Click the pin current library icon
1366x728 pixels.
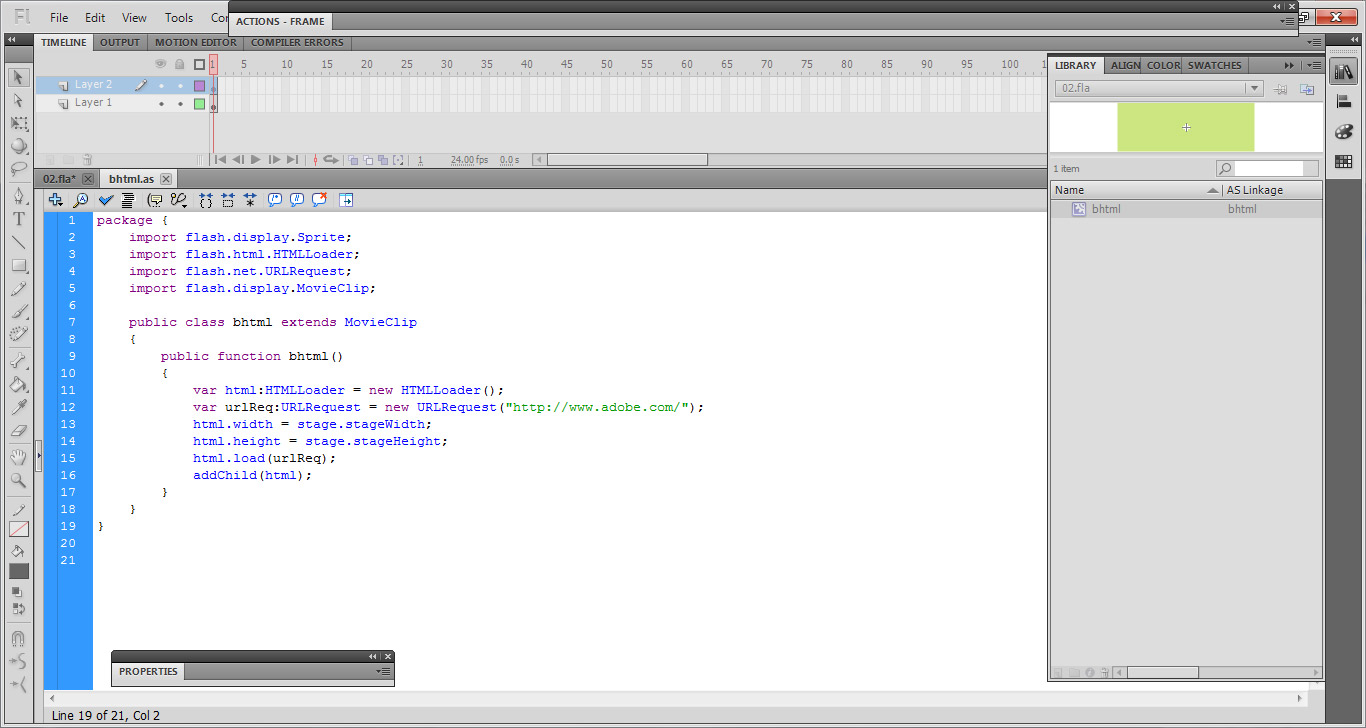click(1280, 88)
